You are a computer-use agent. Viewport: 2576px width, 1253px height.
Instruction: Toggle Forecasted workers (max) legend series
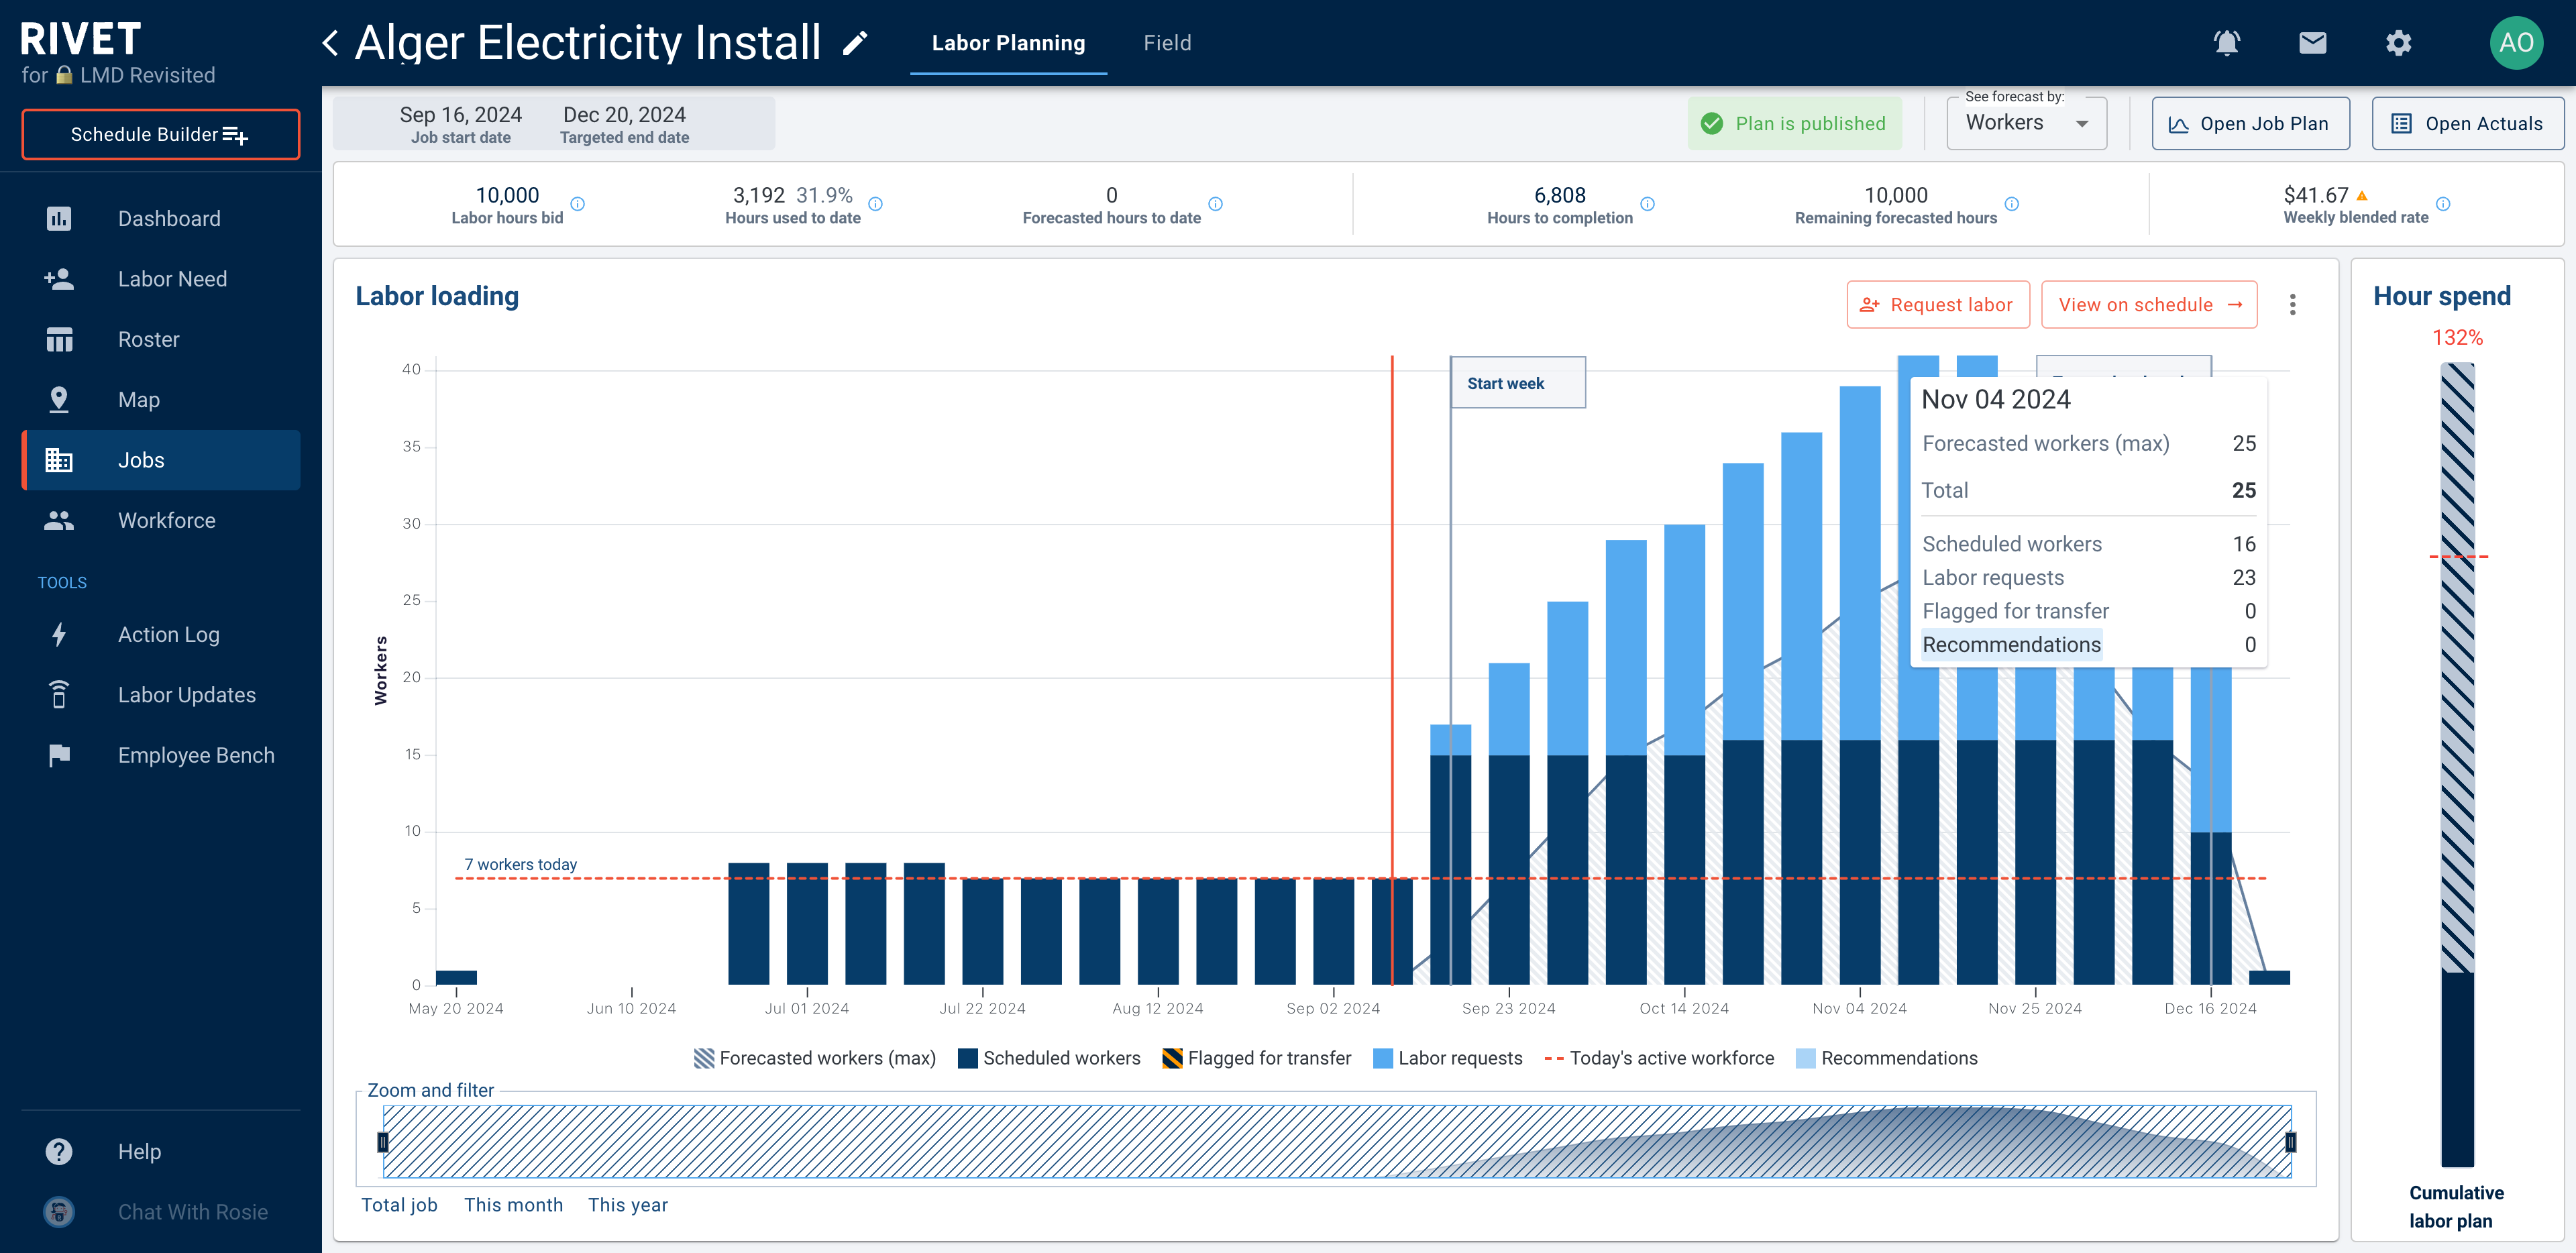tap(815, 1058)
